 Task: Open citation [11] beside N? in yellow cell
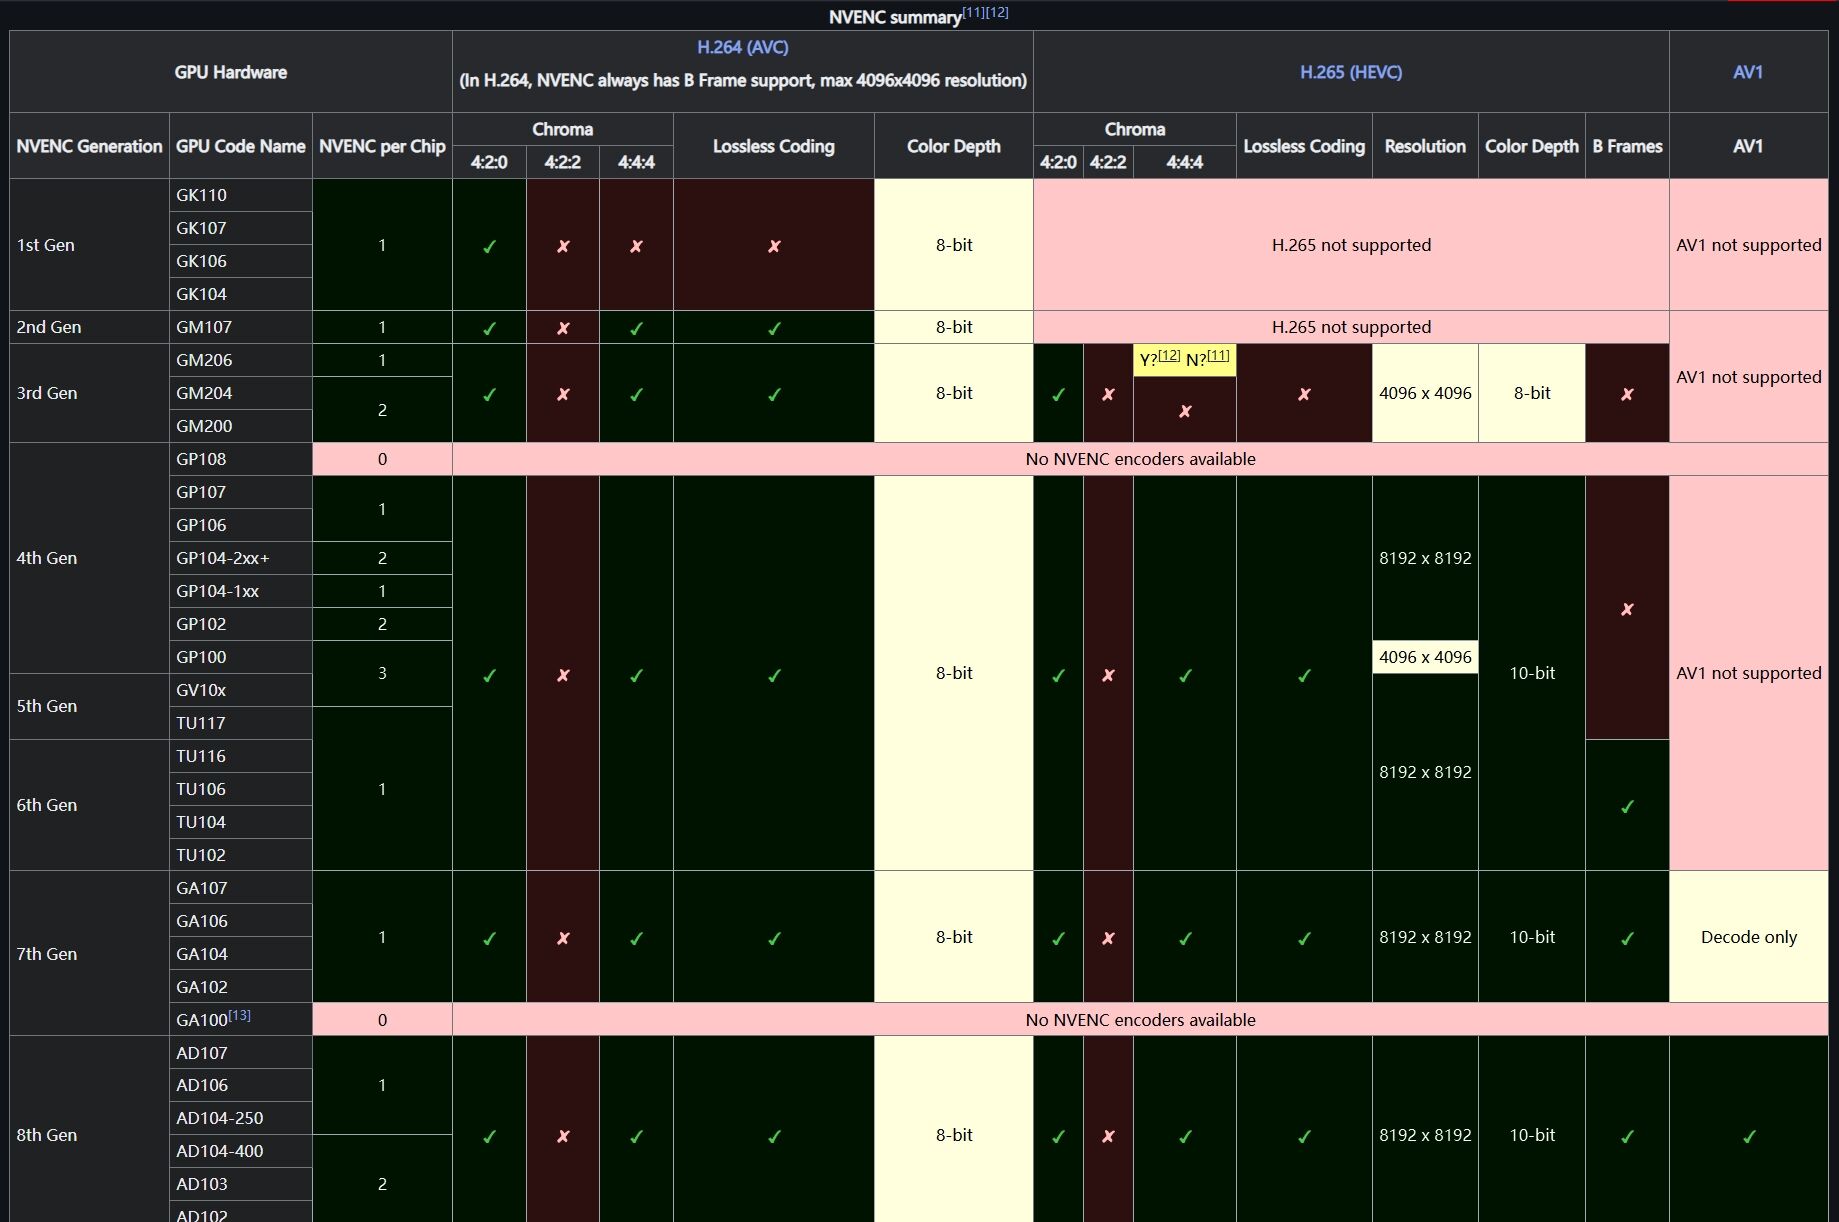[1218, 356]
